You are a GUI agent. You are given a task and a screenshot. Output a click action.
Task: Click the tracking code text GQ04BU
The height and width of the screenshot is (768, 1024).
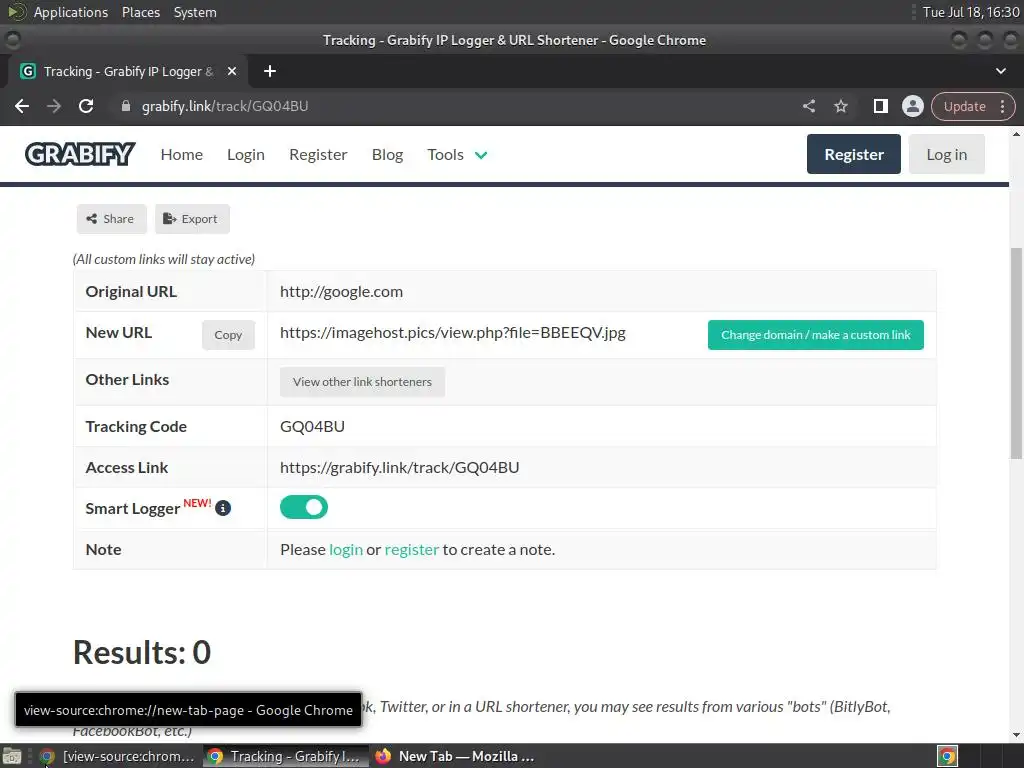312,426
